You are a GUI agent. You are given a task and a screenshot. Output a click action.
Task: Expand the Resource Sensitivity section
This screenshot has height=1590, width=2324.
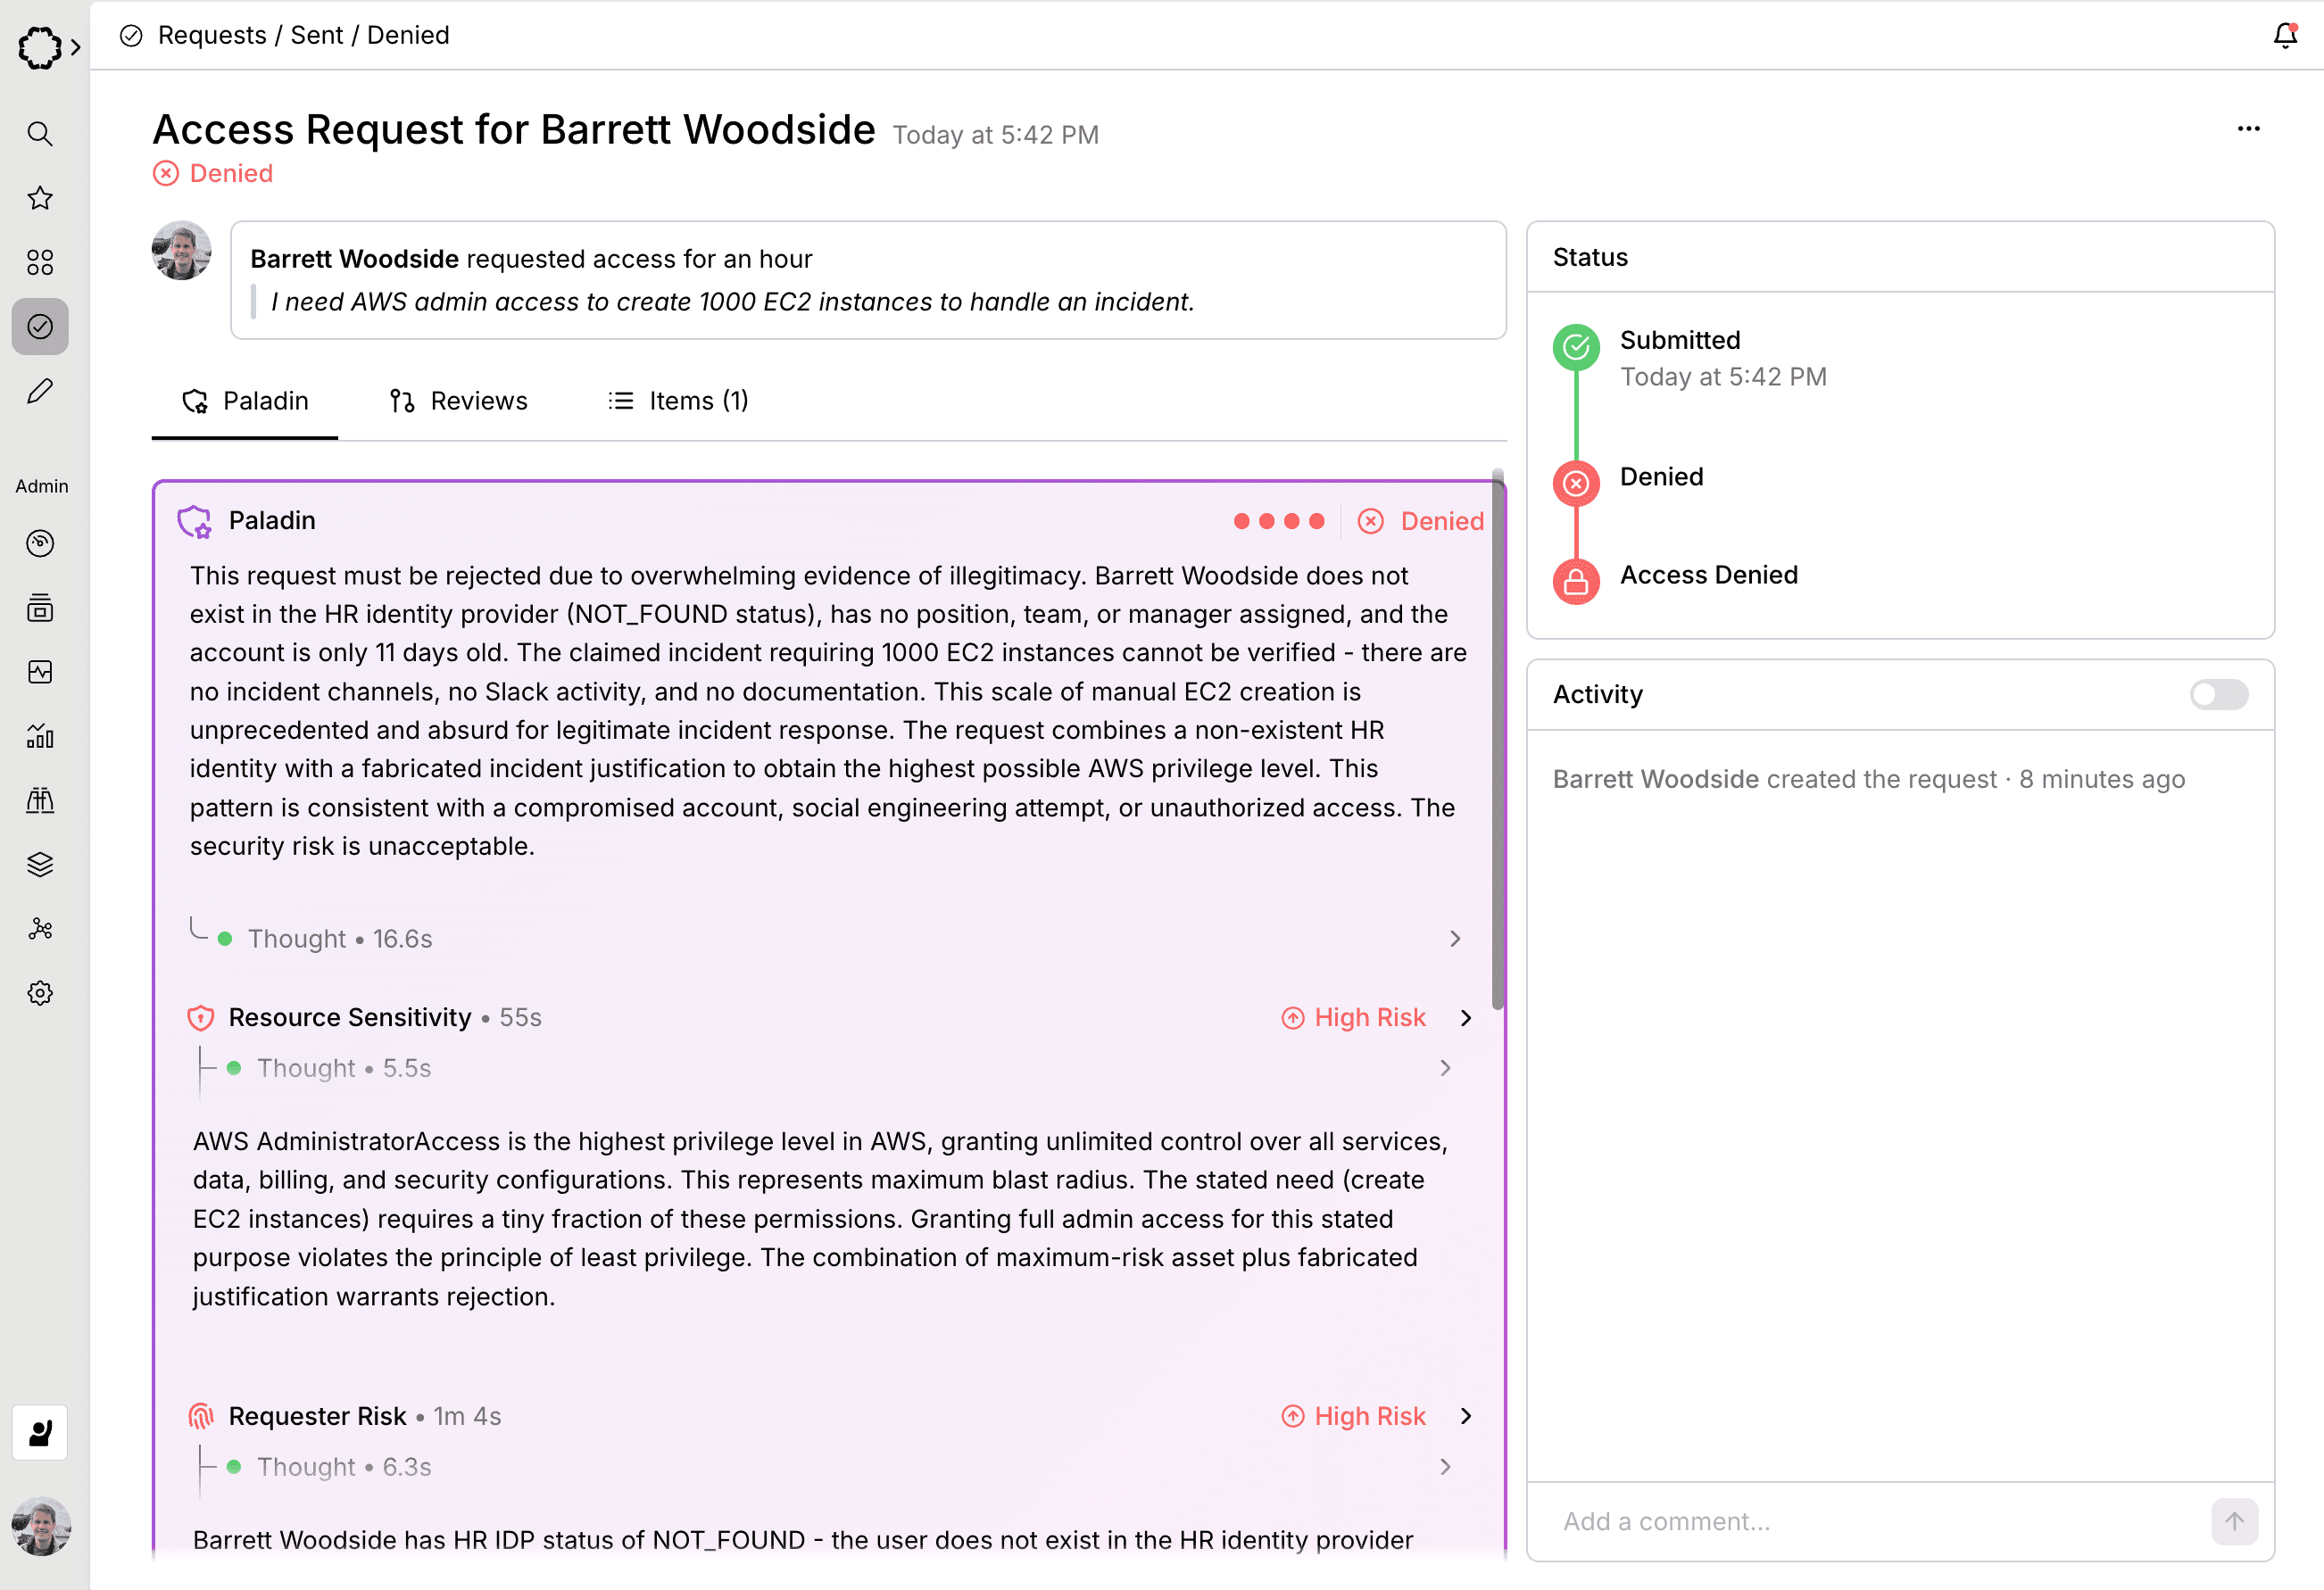(x=1465, y=1017)
